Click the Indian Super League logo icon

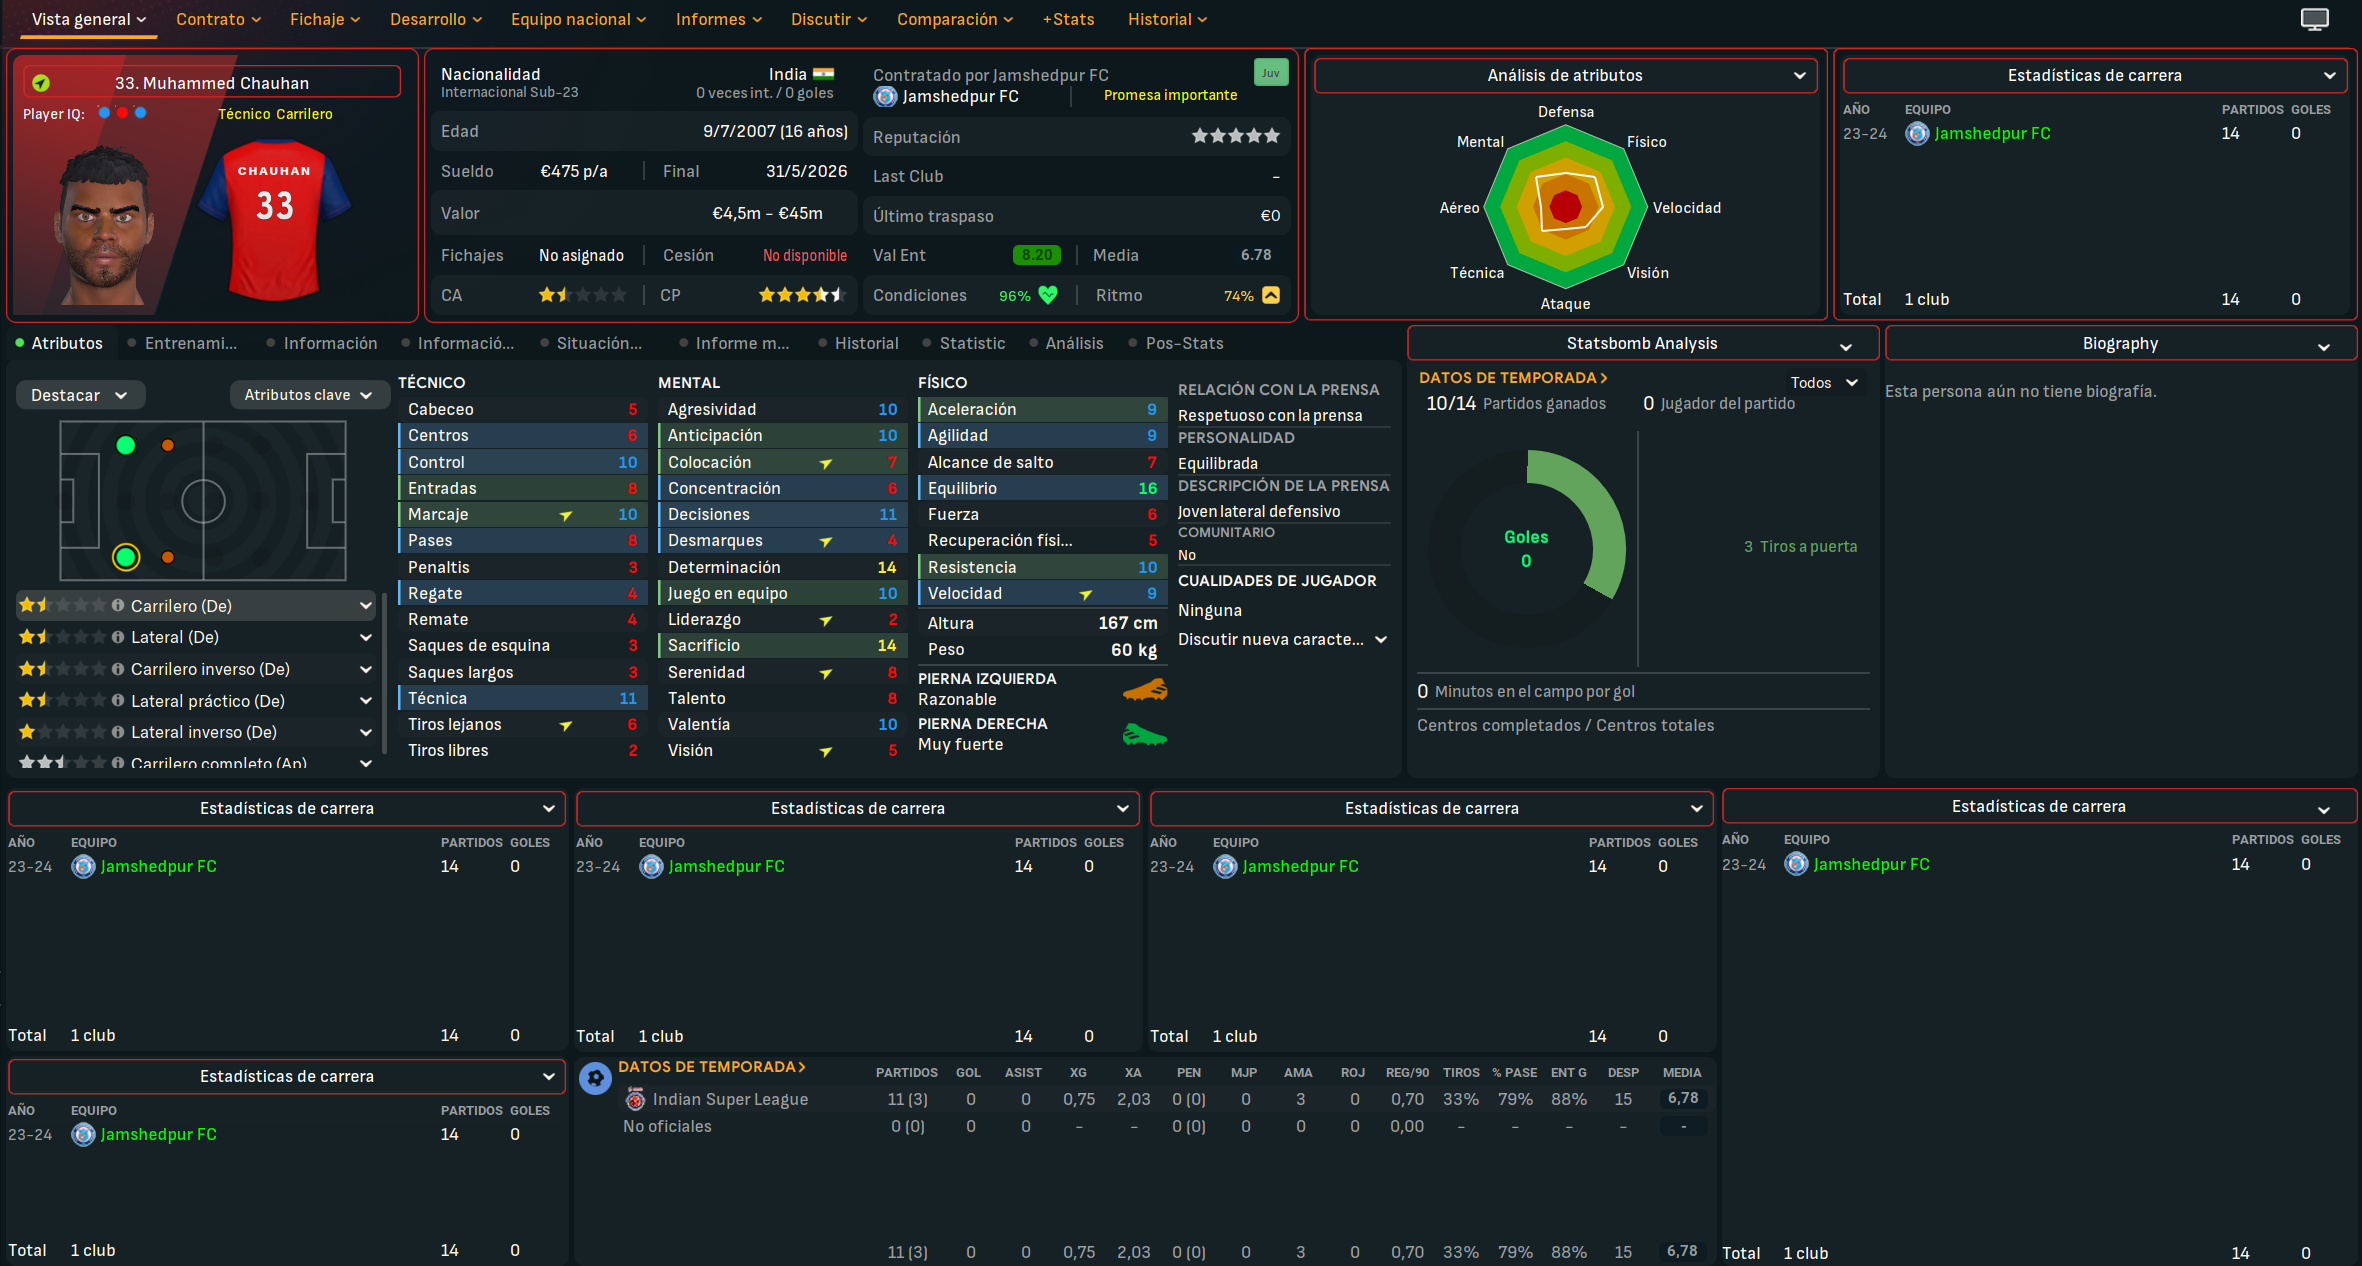(635, 1099)
